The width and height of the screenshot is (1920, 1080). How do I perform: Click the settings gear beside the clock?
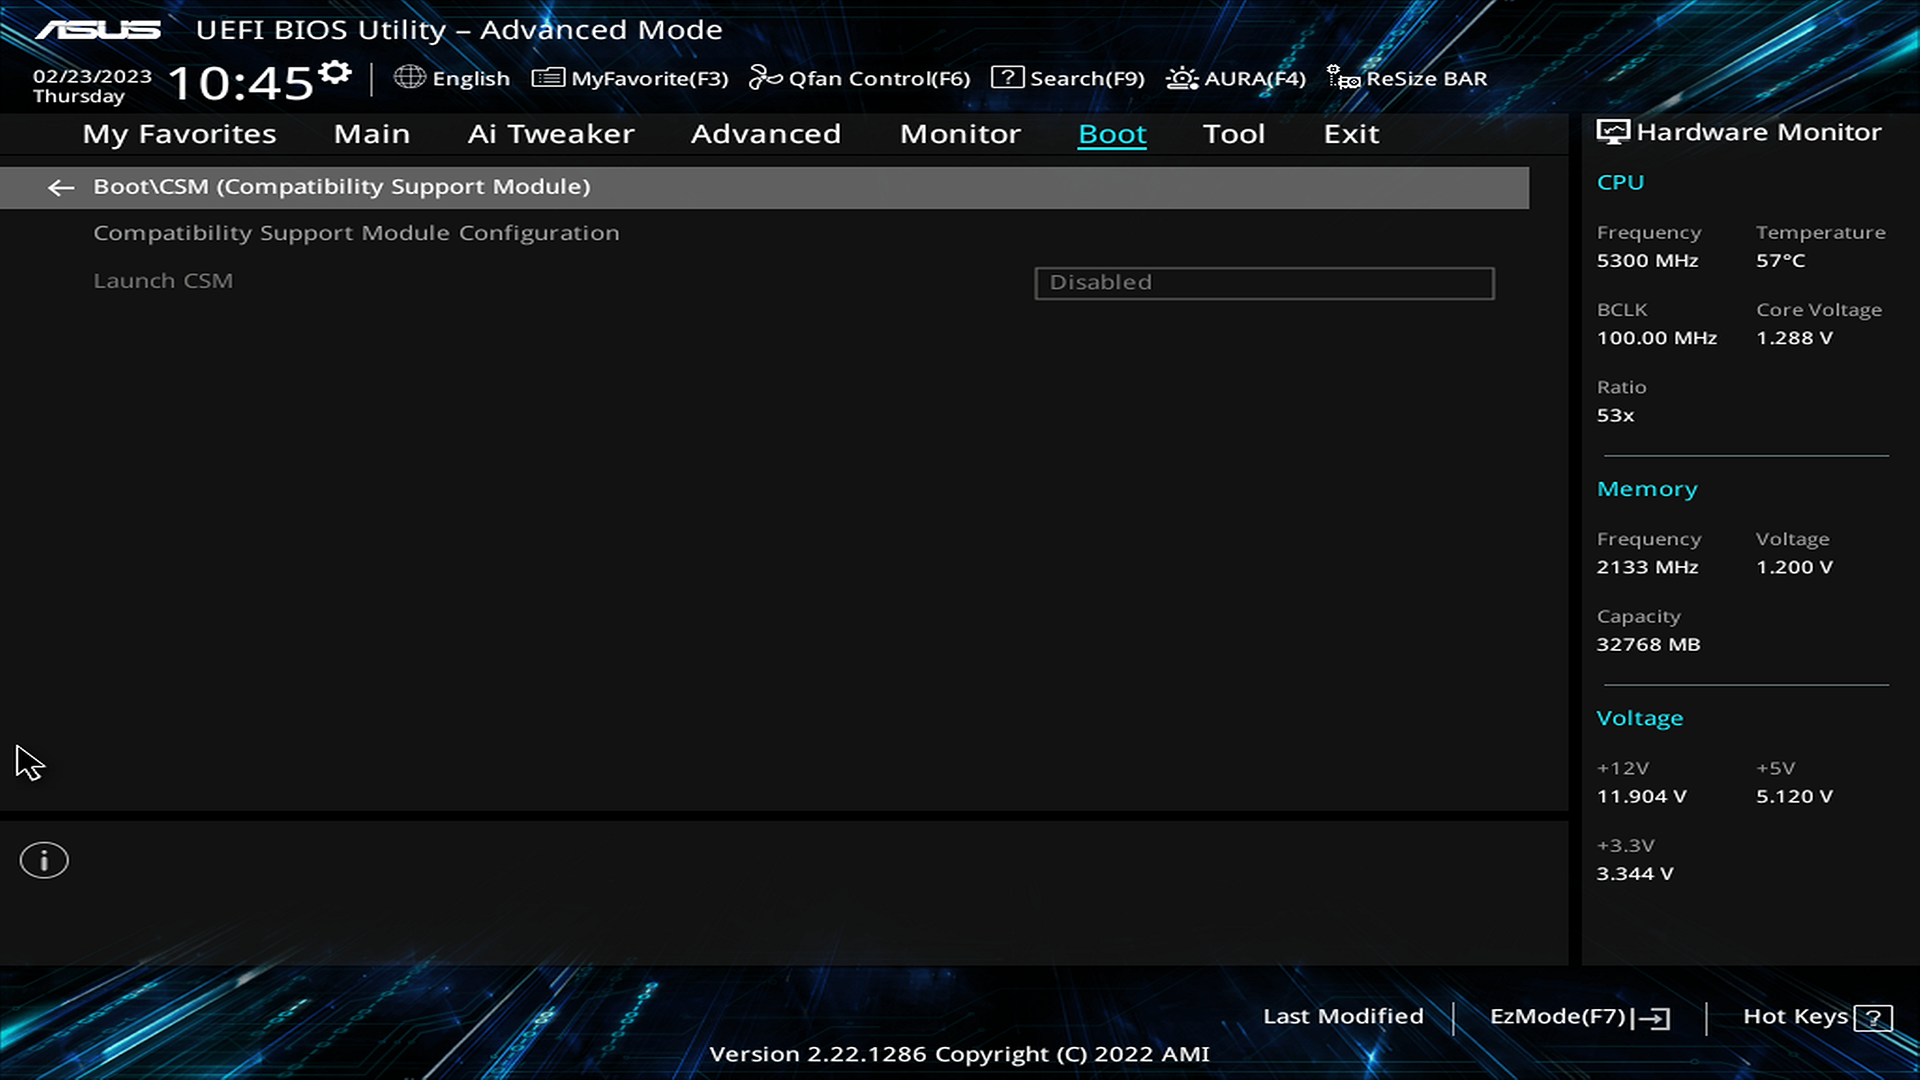pyautogui.click(x=335, y=72)
